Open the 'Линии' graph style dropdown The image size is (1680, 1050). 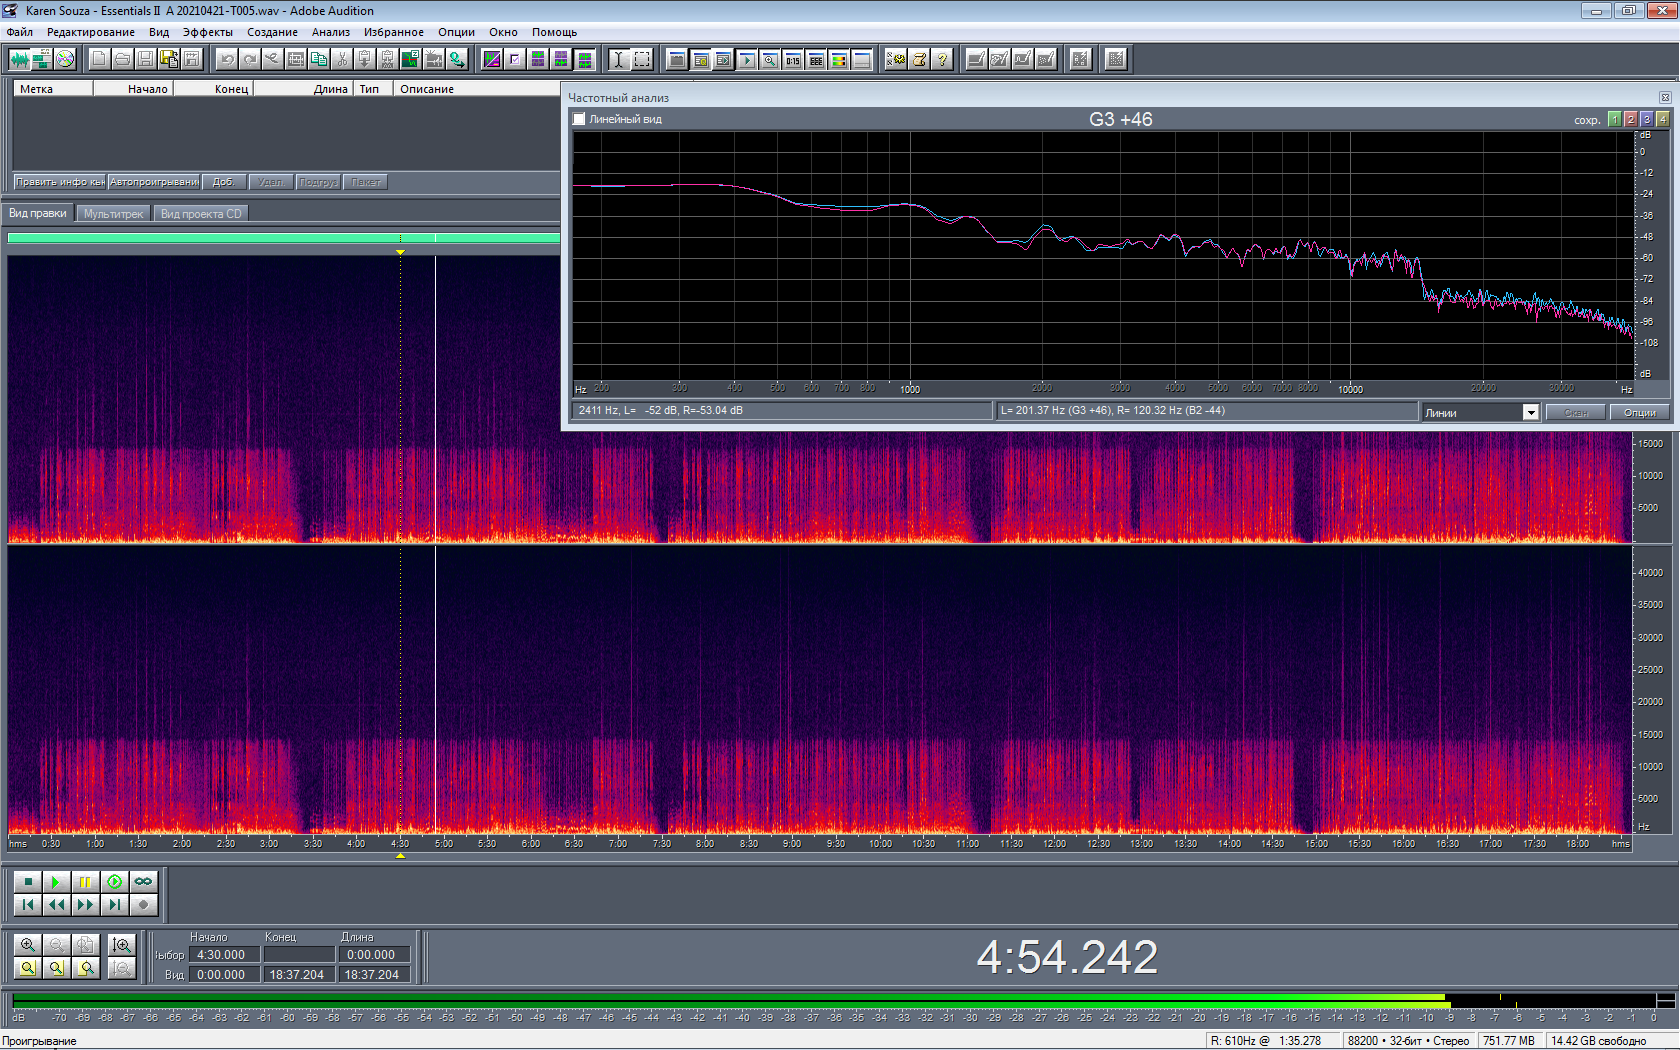(x=1530, y=412)
